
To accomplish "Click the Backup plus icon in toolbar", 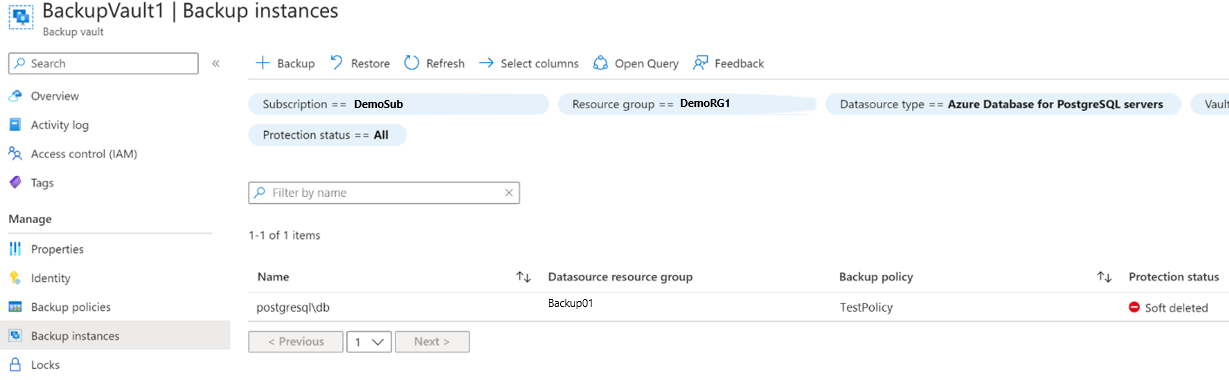I will click(263, 63).
